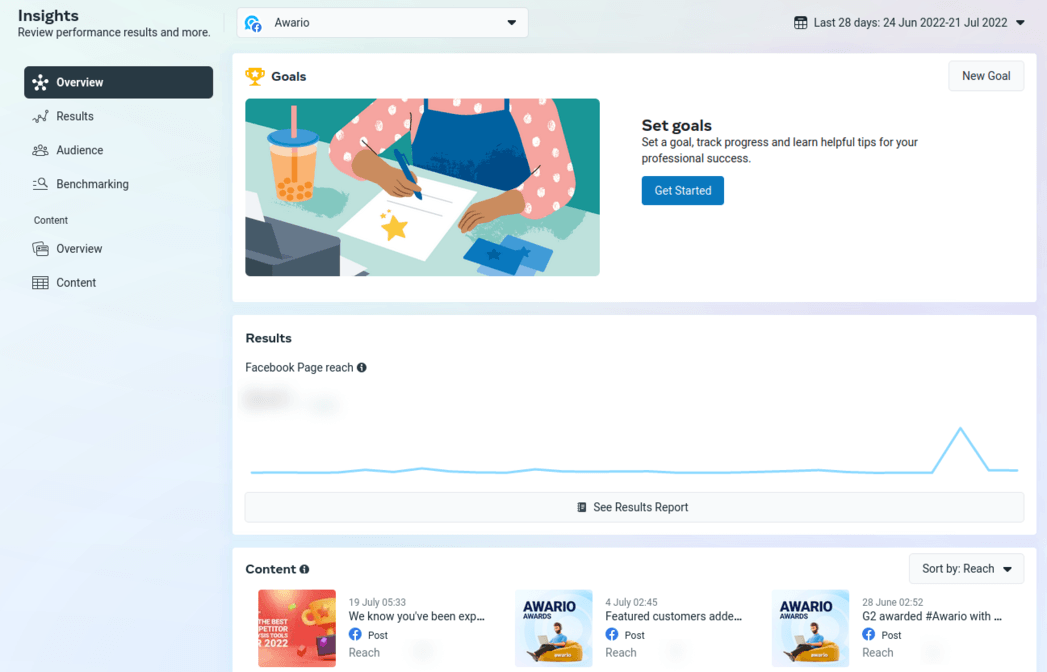
Task: Open the Sort by Reach dropdown
Action: coord(966,568)
